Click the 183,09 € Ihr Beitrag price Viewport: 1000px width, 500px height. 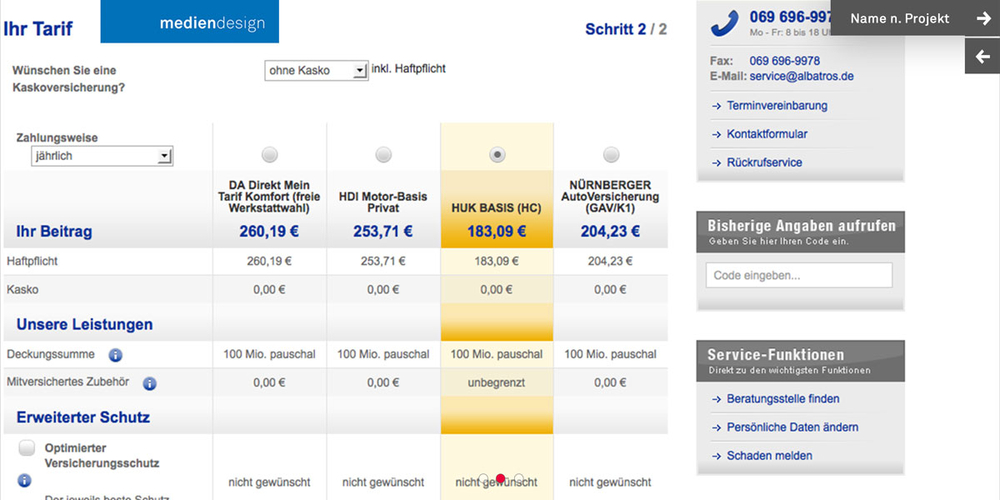point(497,232)
